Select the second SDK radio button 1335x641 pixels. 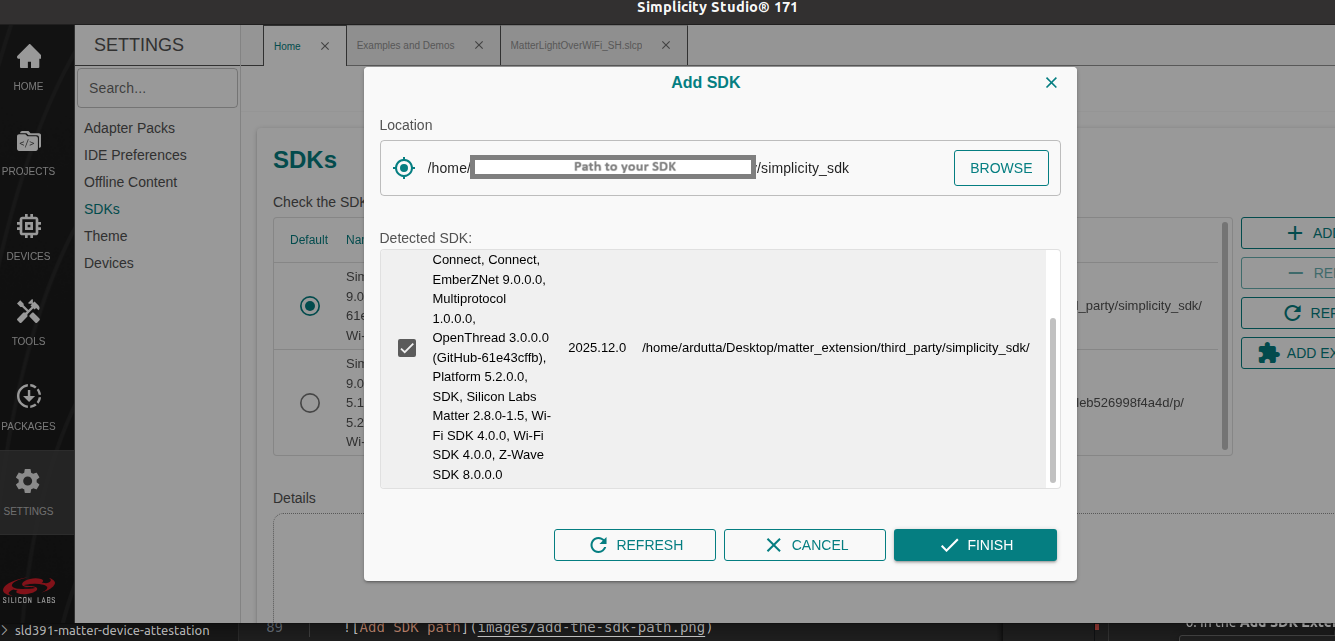310,403
